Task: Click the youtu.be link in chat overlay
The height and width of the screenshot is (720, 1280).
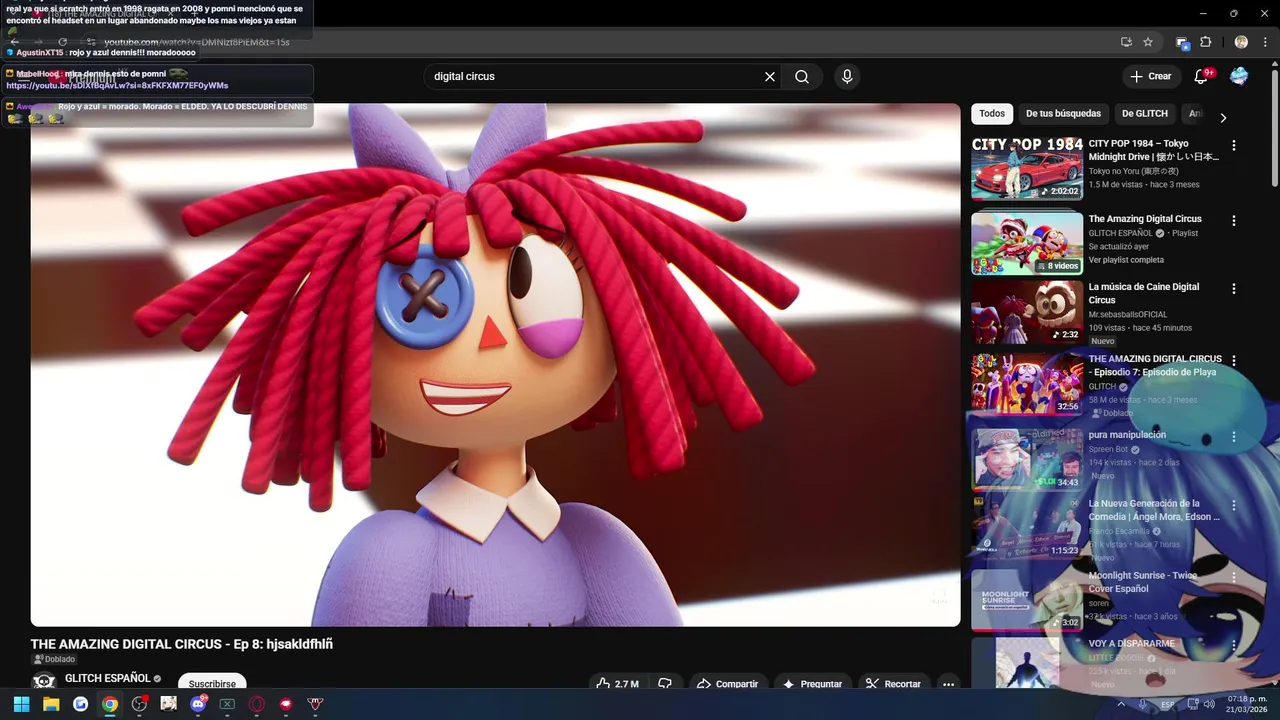Action: 117,86
